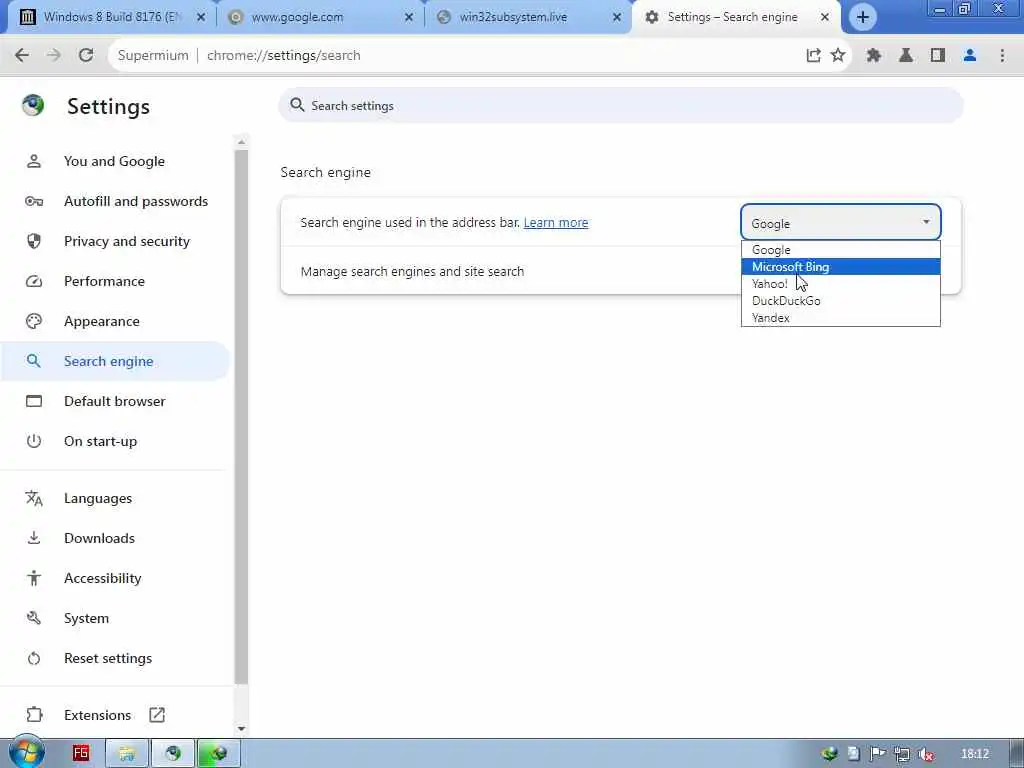Open Privacy and security settings
1024x768 pixels.
click(114, 241)
